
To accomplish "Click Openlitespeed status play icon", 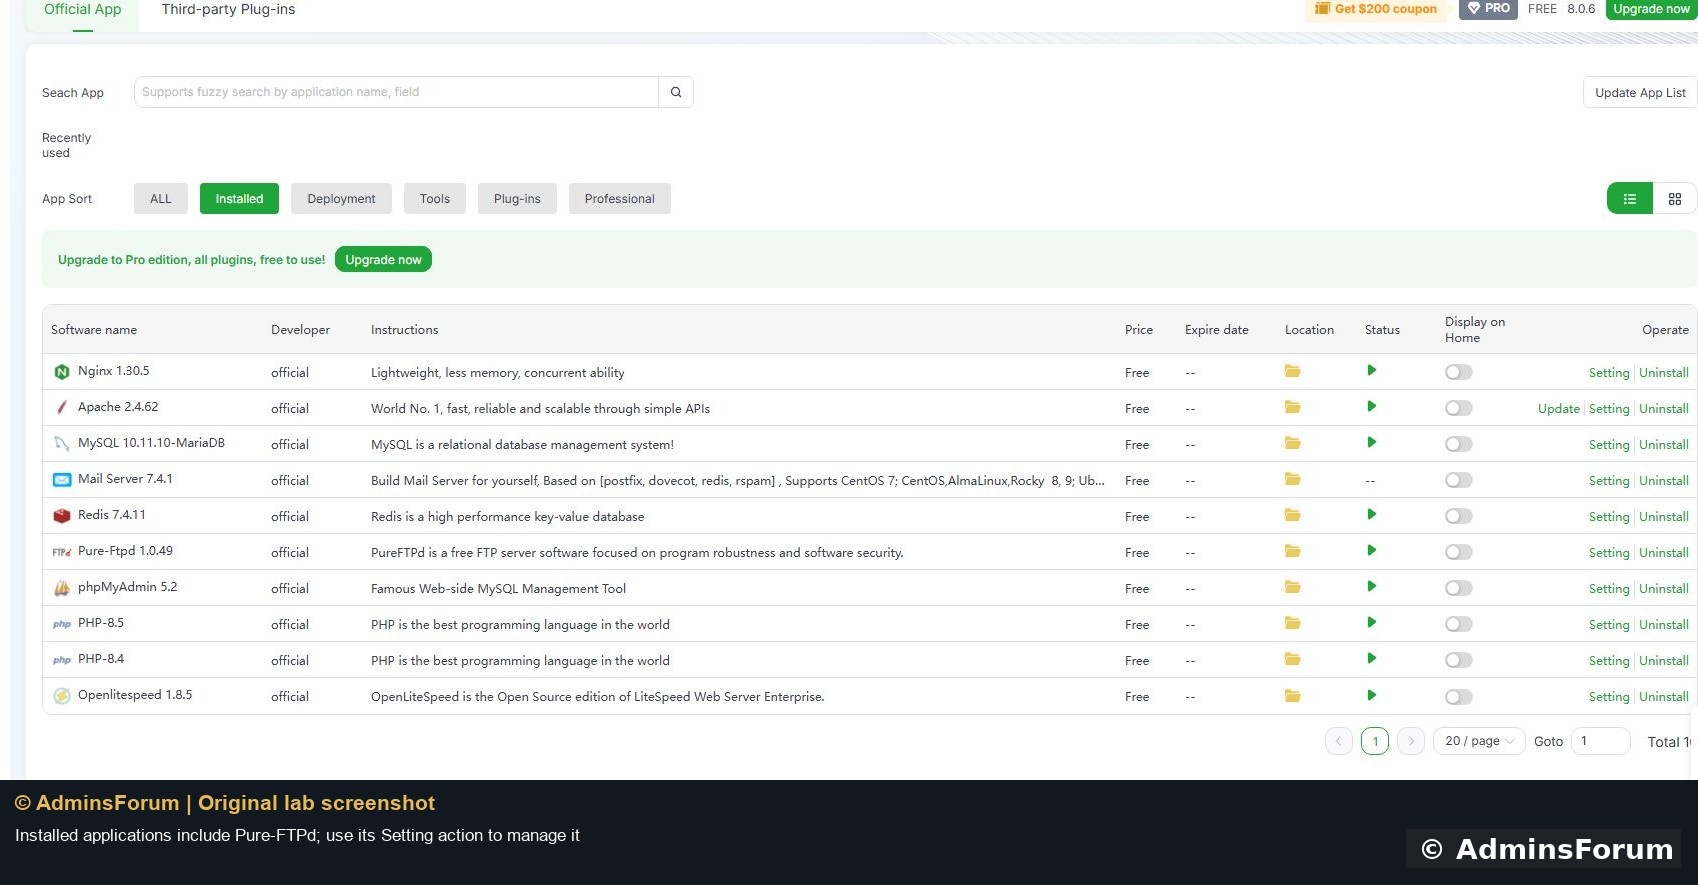I will click(x=1372, y=695).
